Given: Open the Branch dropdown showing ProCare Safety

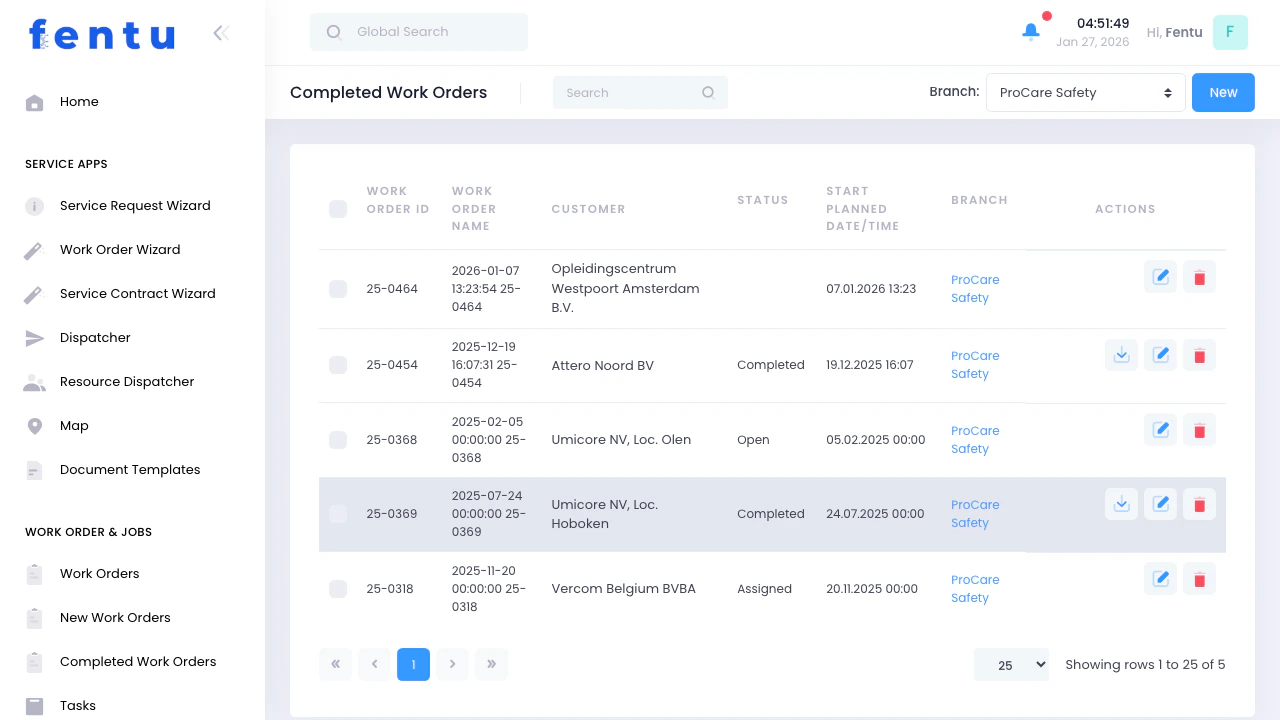Looking at the screenshot, I should [x=1086, y=92].
